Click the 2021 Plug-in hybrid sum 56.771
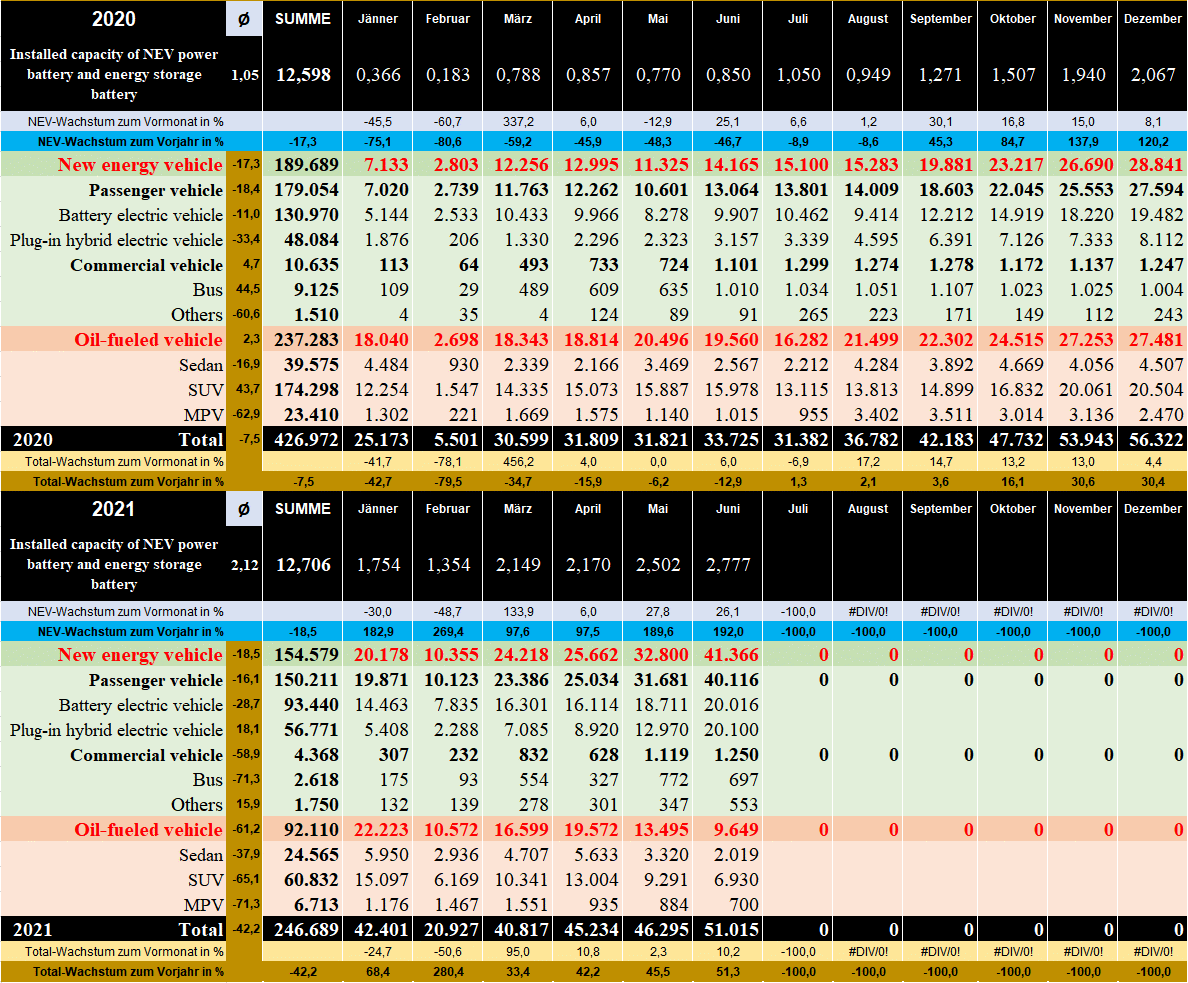 point(302,730)
